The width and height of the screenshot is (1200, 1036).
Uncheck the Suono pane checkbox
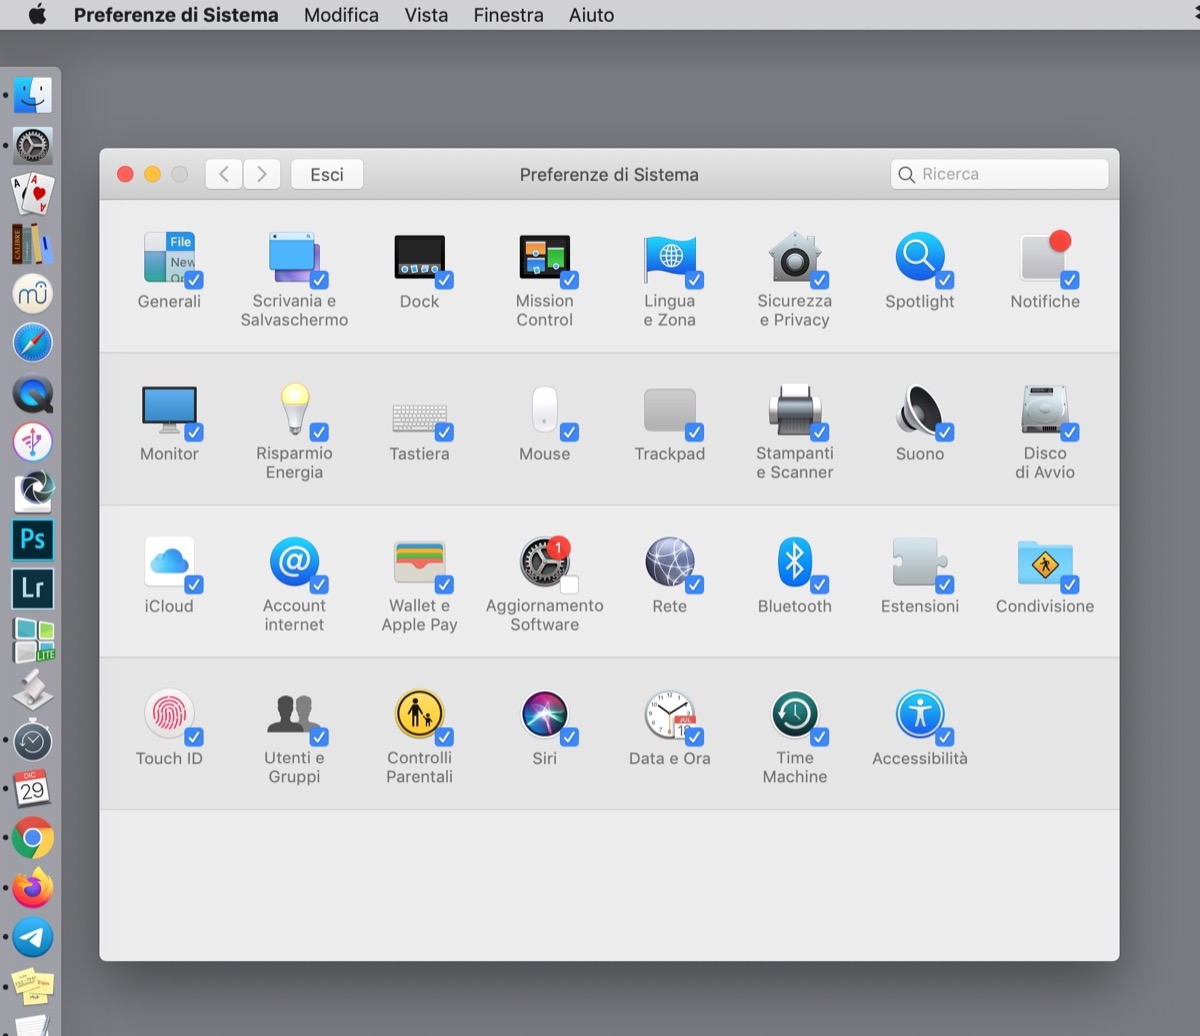[944, 432]
